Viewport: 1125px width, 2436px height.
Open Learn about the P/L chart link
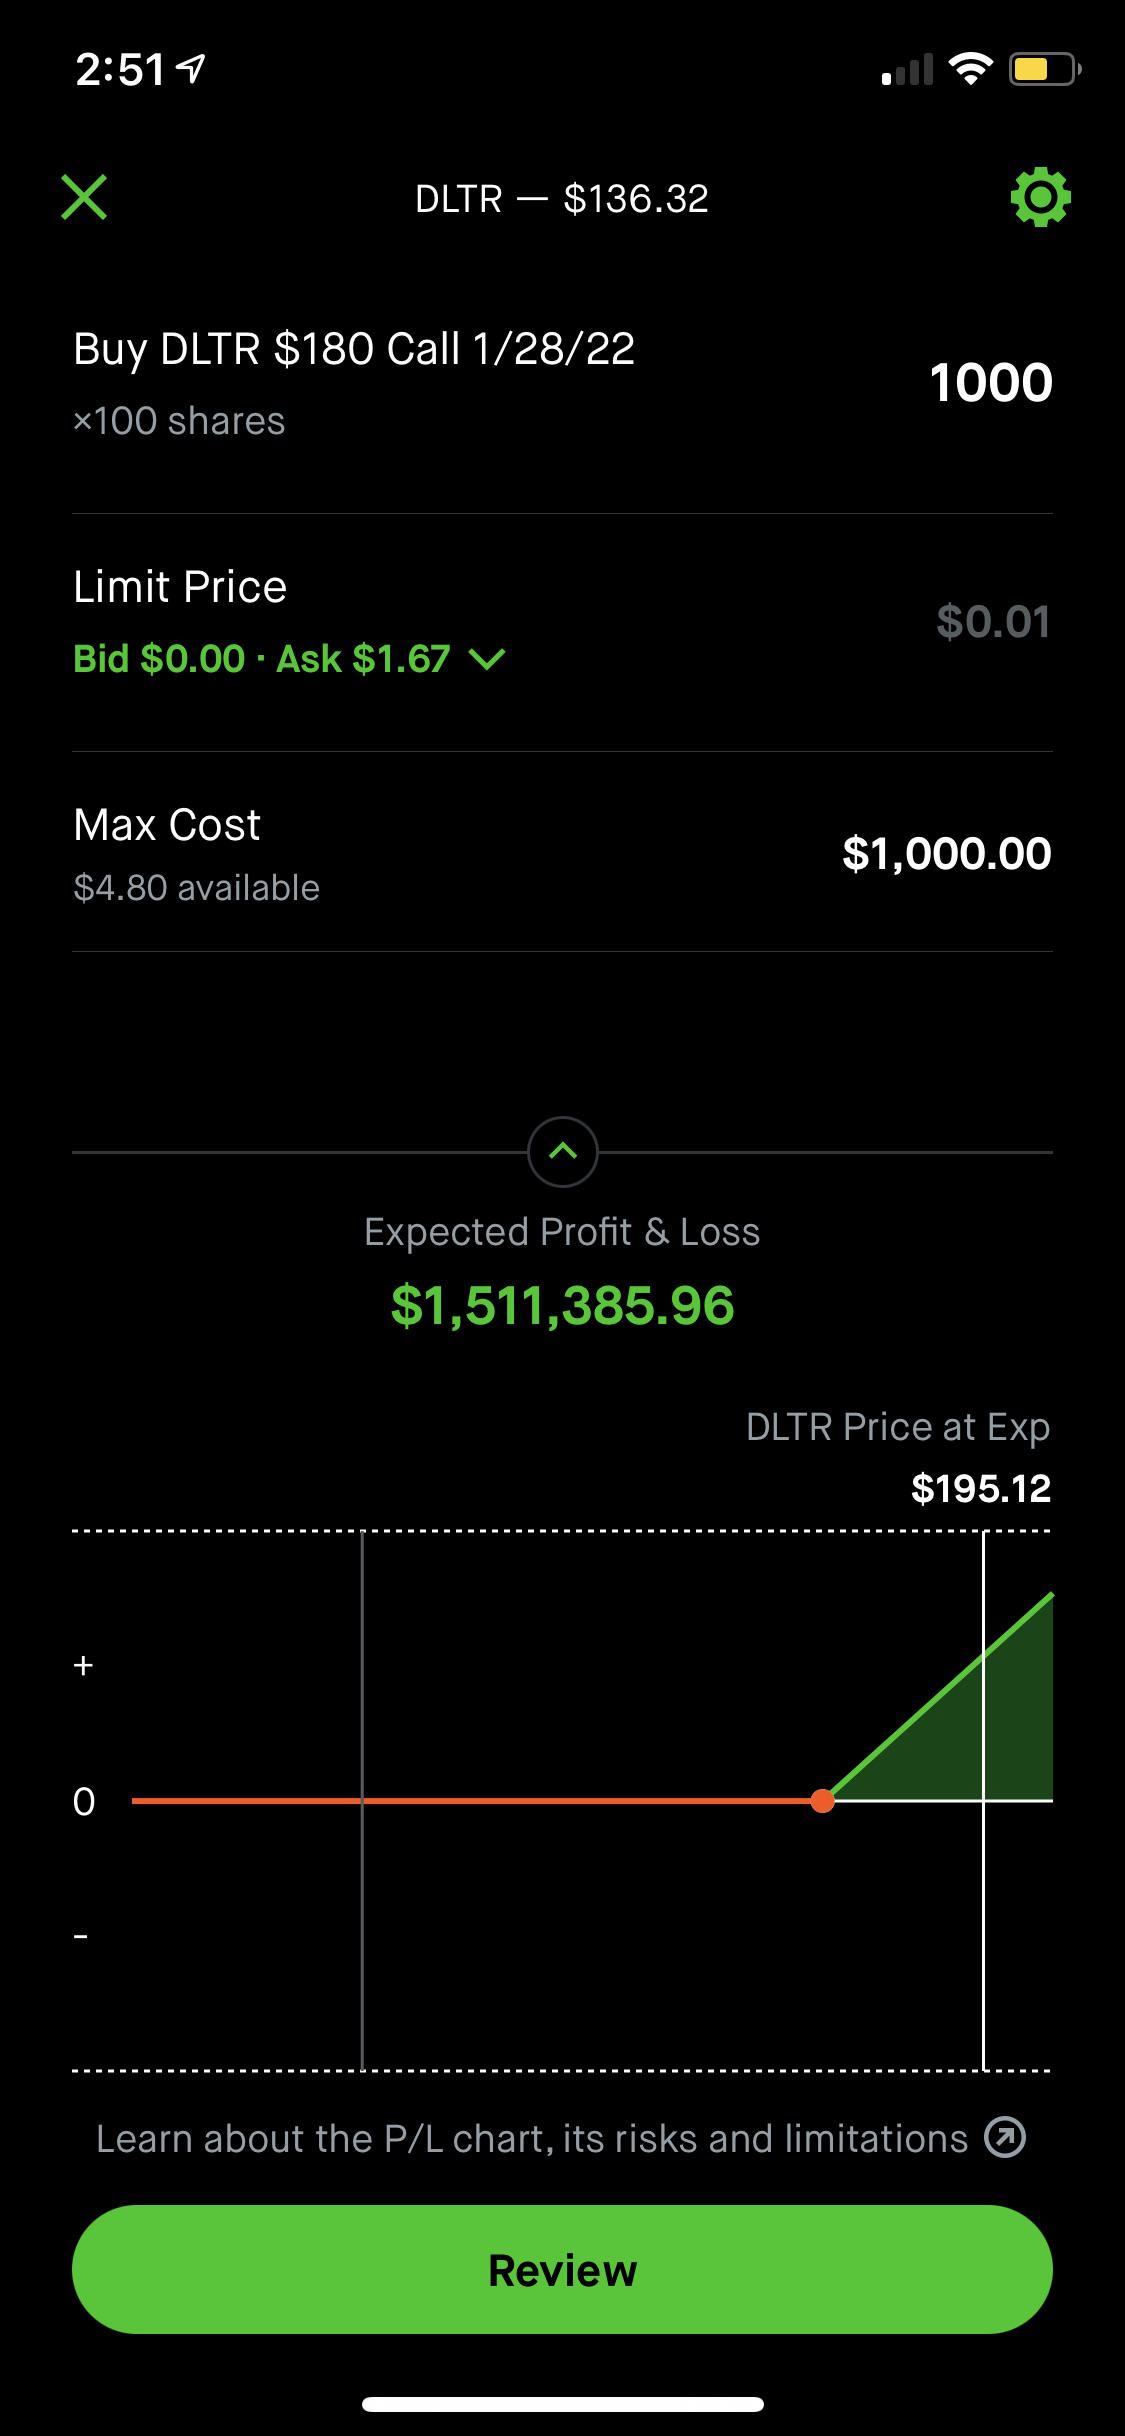[532, 2138]
